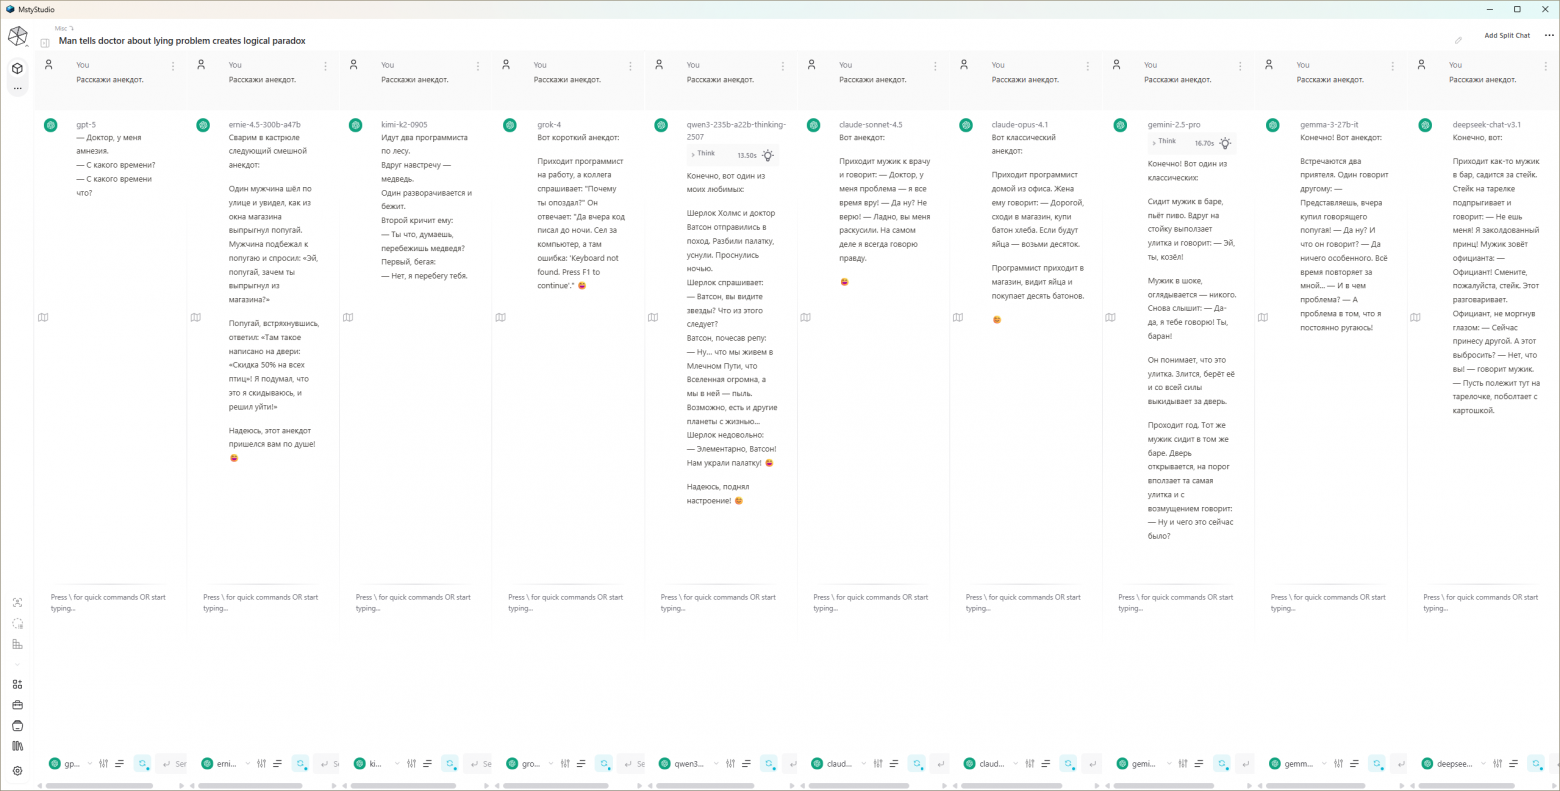
Task: Open the stacked-blocks icon in left sidebar
Action: (x=17, y=644)
